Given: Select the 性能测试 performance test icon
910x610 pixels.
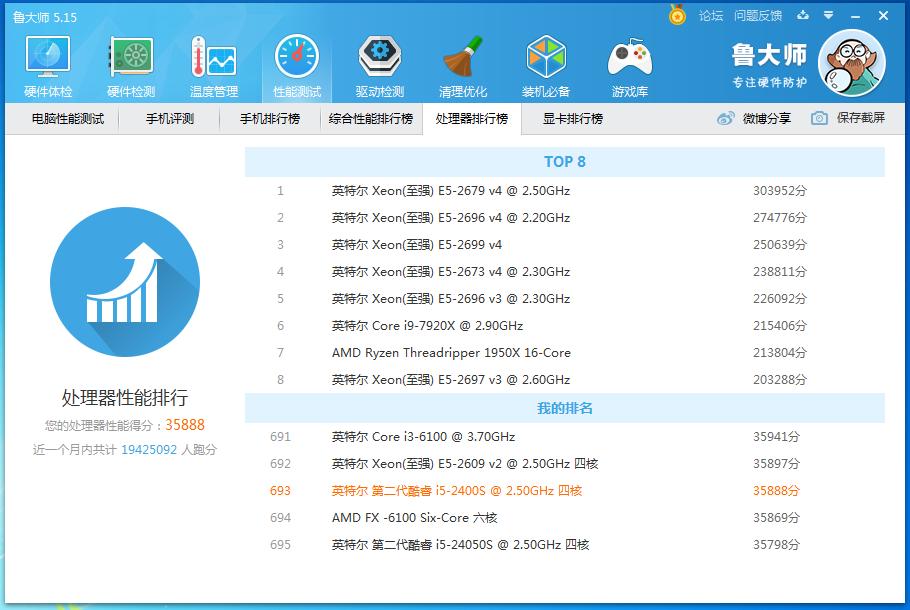Looking at the screenshot, I should click(295, 62).
